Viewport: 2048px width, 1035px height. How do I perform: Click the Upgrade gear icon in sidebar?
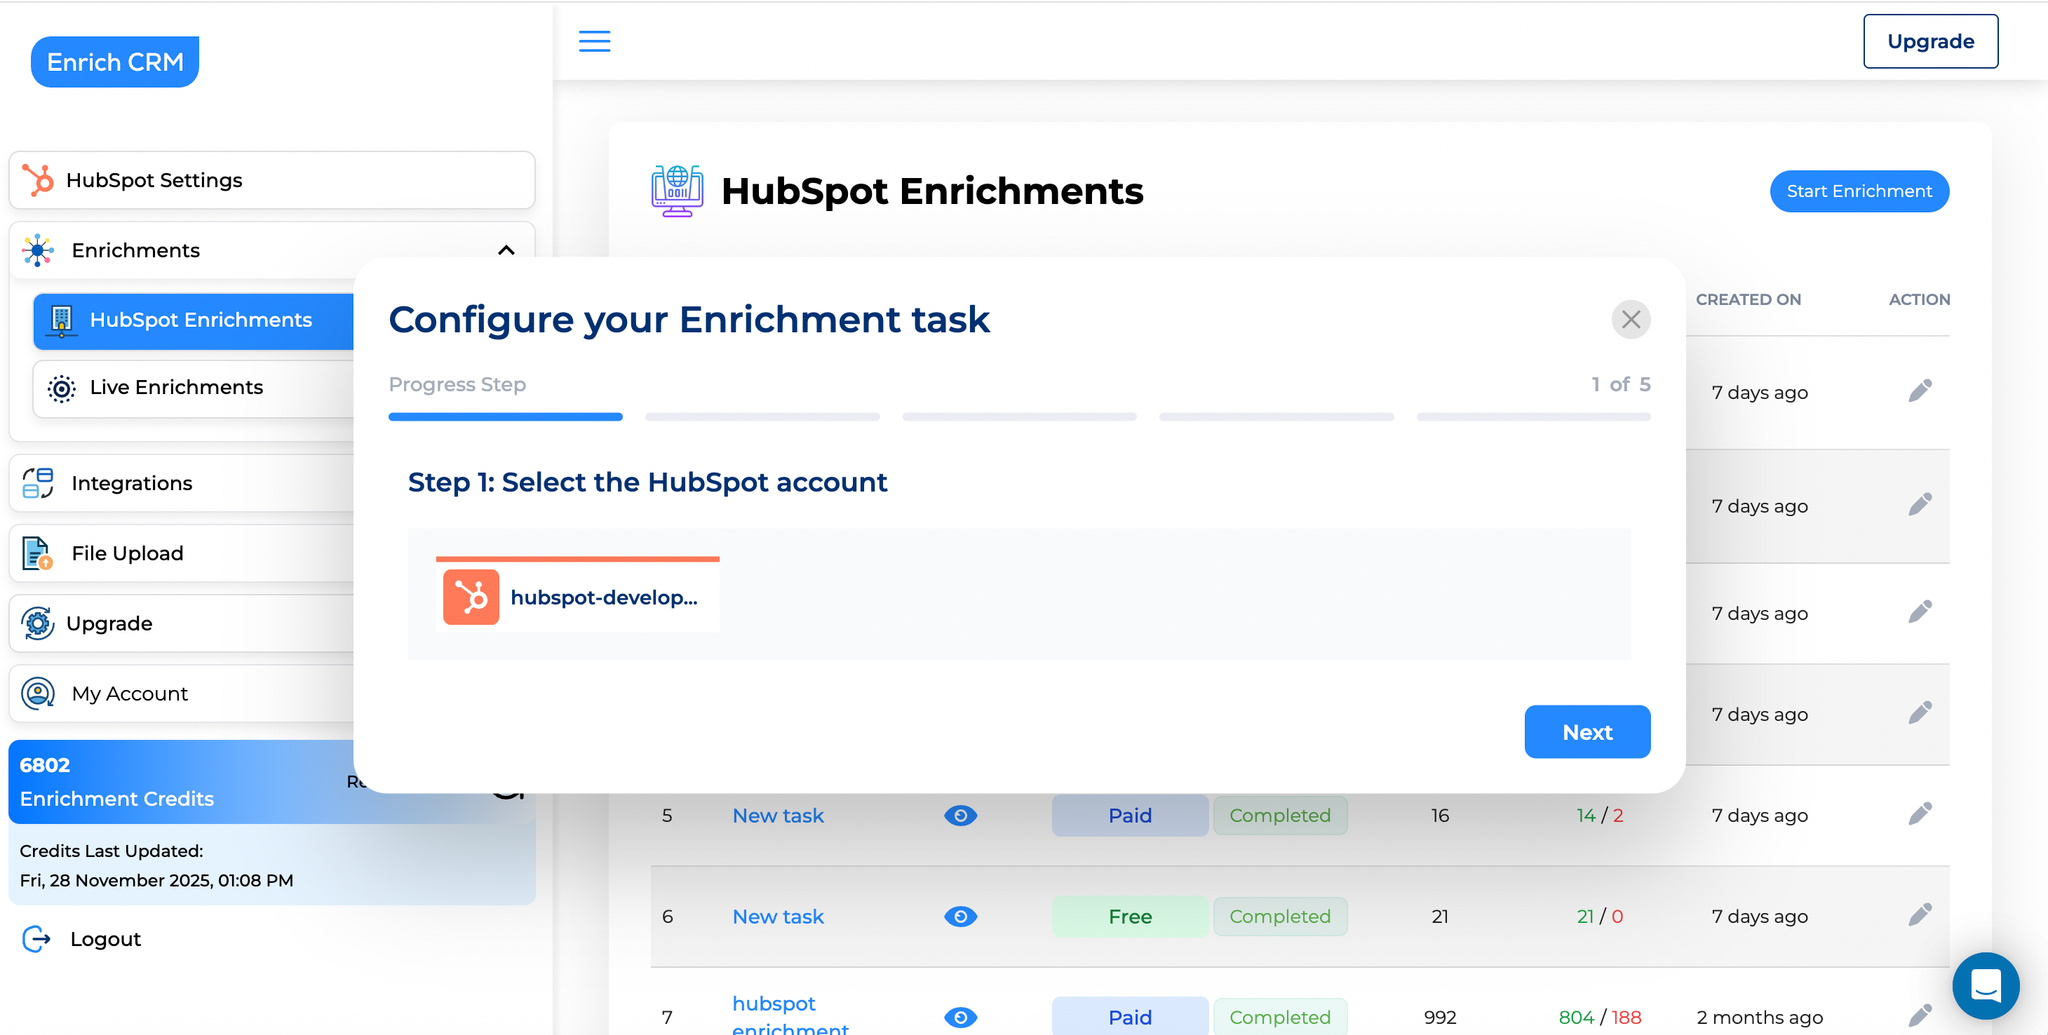click(x=37, y=623)
